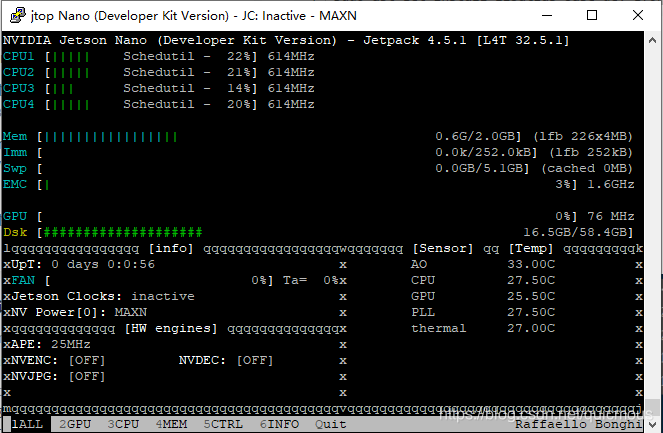663x433 pixels.
Task: Minimize the jtop window
Action: 547,15
